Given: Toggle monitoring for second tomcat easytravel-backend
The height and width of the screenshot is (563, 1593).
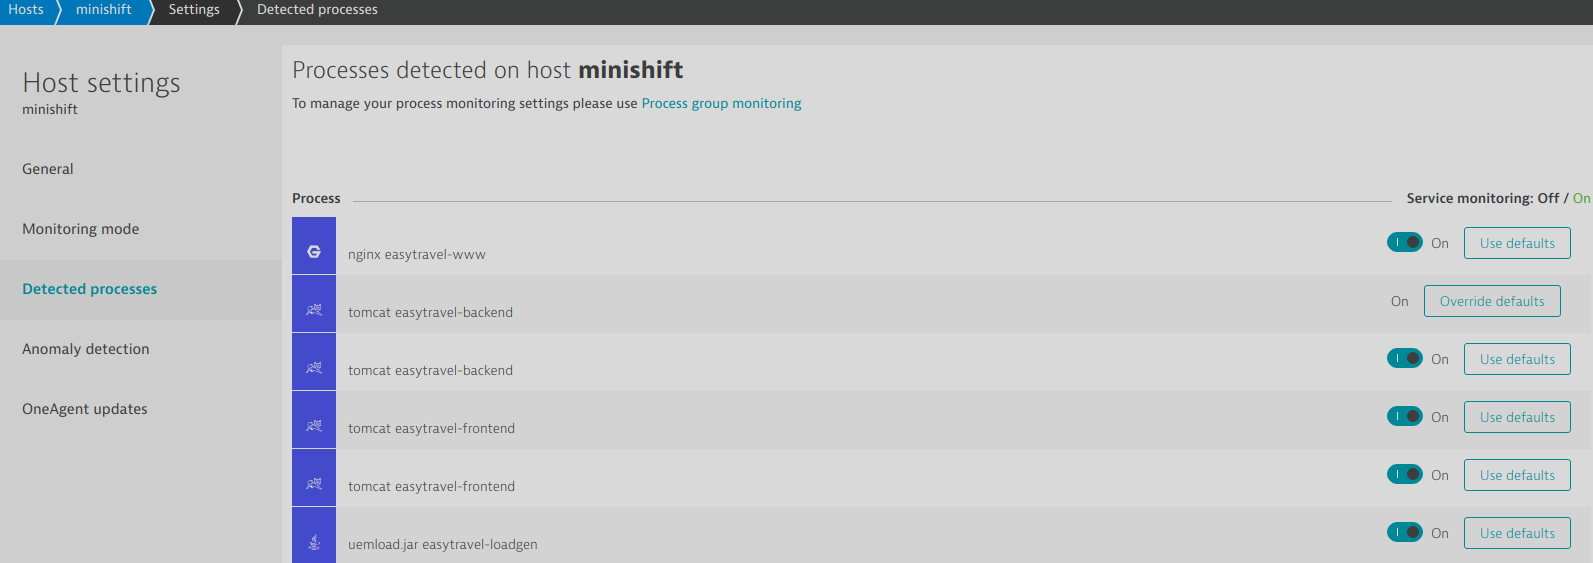Looking at the screenshot, I should click(x=1404, y=358).
